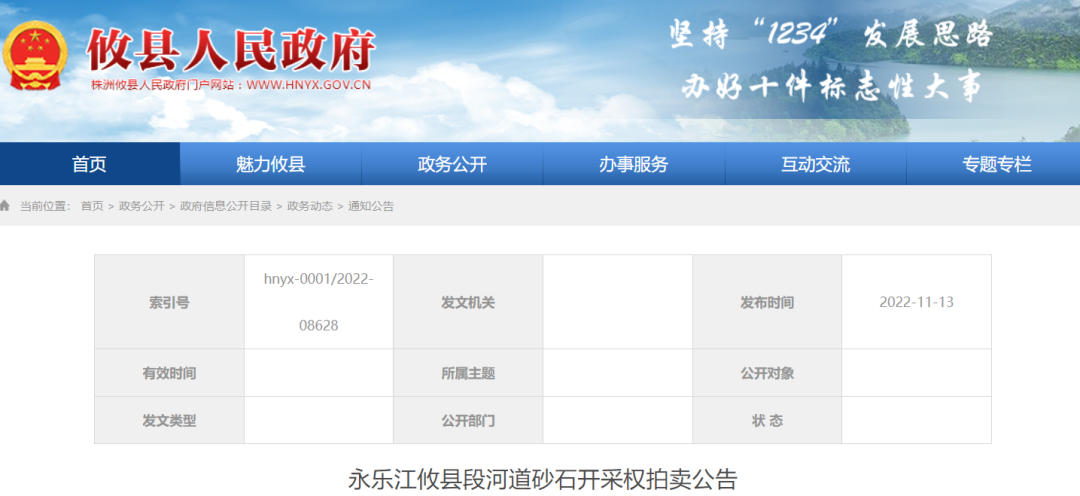Viewport: 1080px width, 496px height.
Task: Click the 坚持"1234"发展思路 banner slogan
Action: click(x=830, y=35)
